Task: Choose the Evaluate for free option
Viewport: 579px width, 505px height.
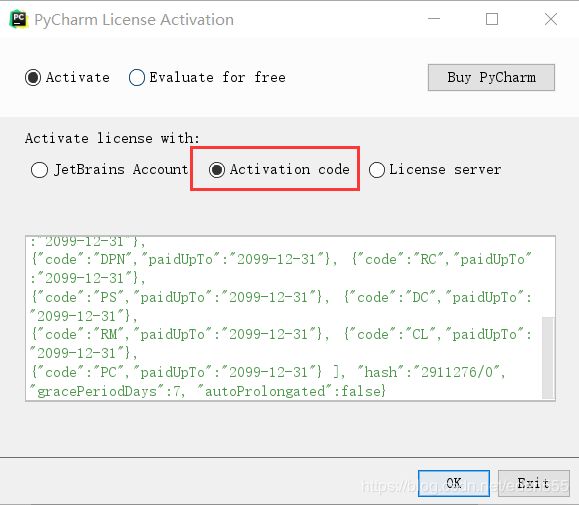Action: coord(137,78)
